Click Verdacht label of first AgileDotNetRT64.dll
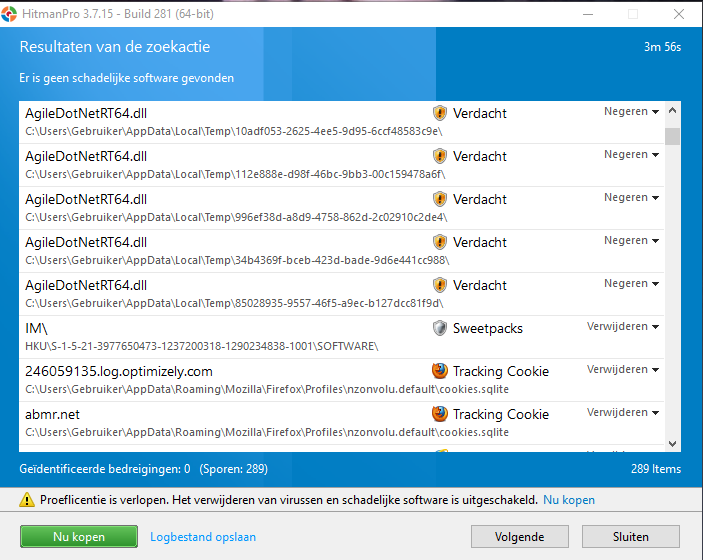 click(x=480, y=113)
